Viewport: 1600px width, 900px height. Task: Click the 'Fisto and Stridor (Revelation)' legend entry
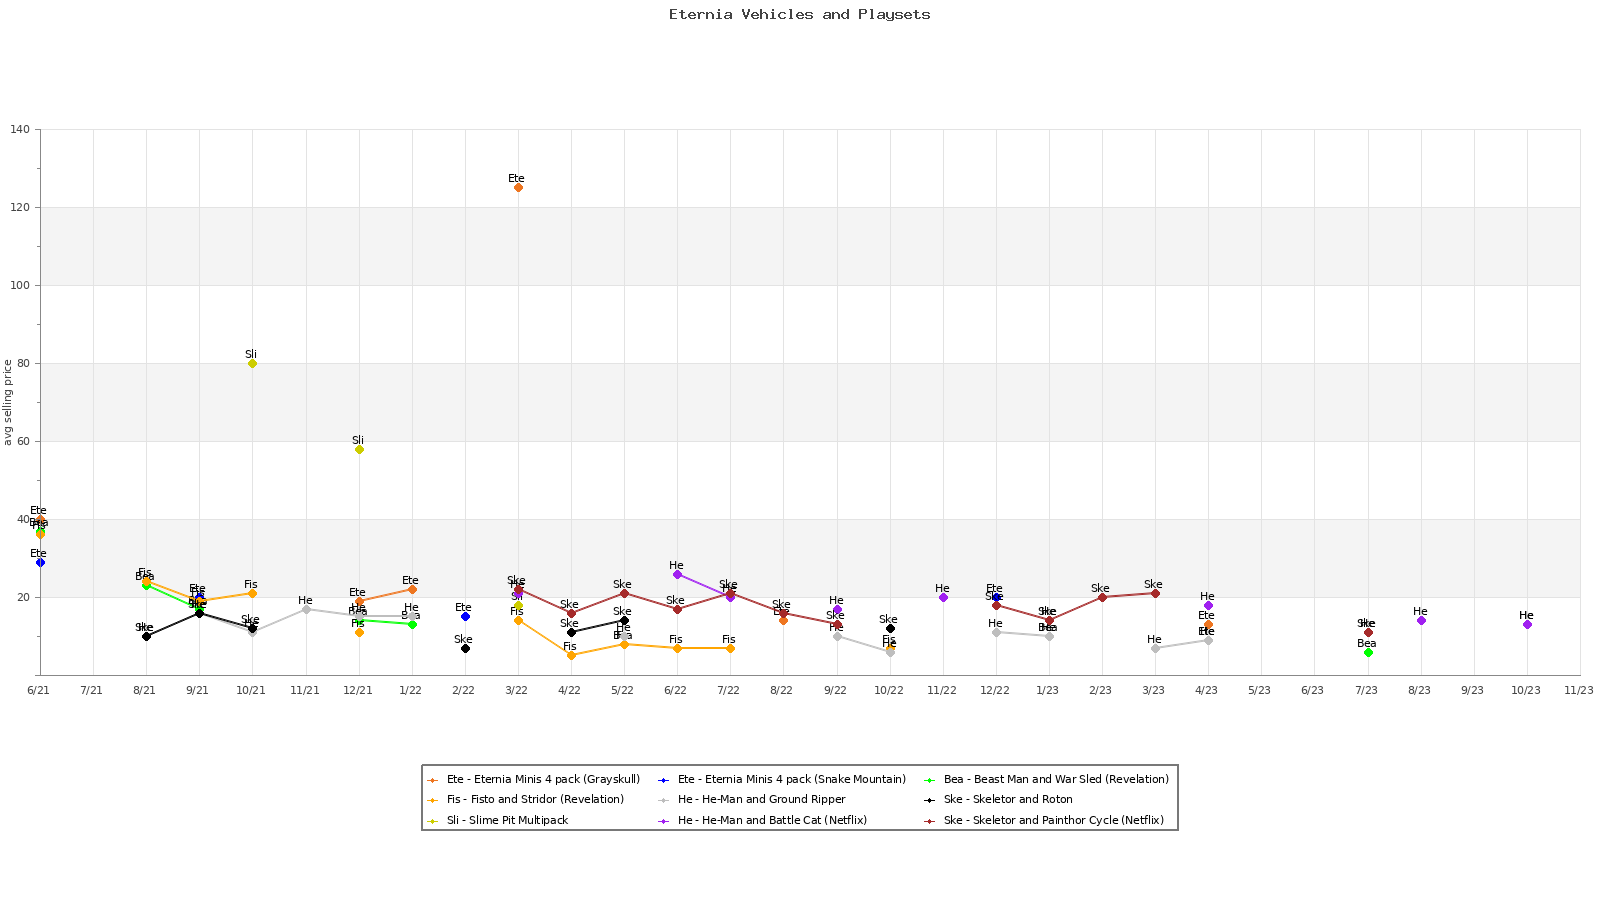(525, 799)
